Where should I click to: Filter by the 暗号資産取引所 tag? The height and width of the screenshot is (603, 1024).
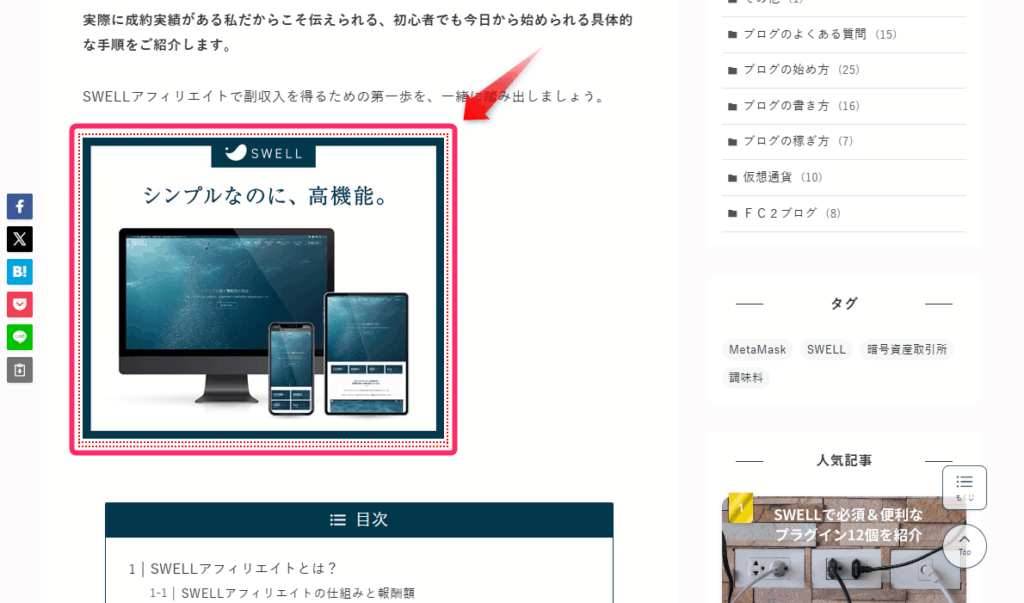point(907,350)
